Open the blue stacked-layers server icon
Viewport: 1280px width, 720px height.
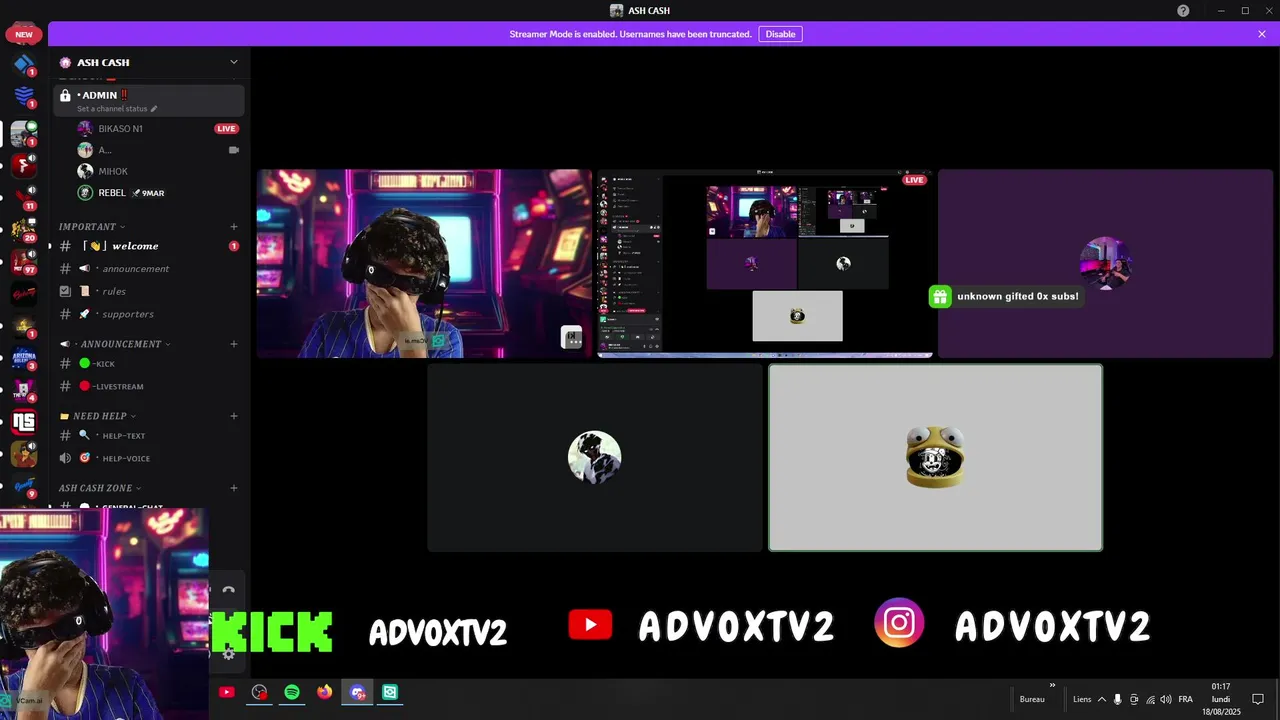pyautogui.click(x=23, y=96)
